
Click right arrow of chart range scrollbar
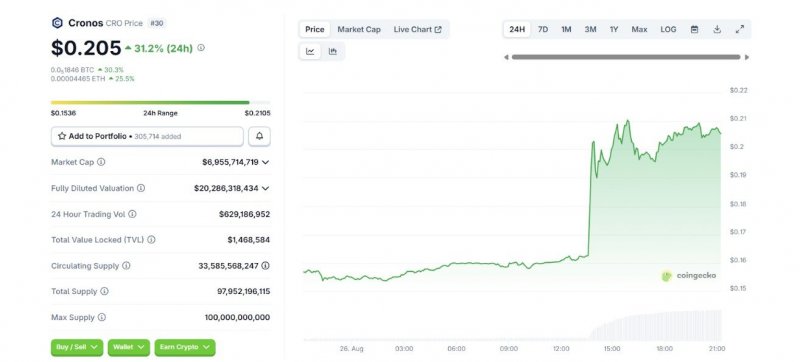coord(747,57)
